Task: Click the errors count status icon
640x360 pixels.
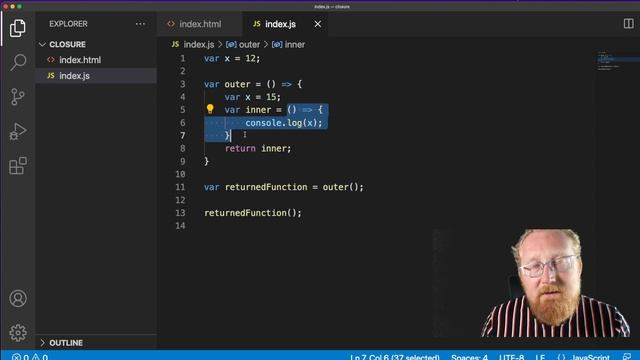Action: point(20,357)
